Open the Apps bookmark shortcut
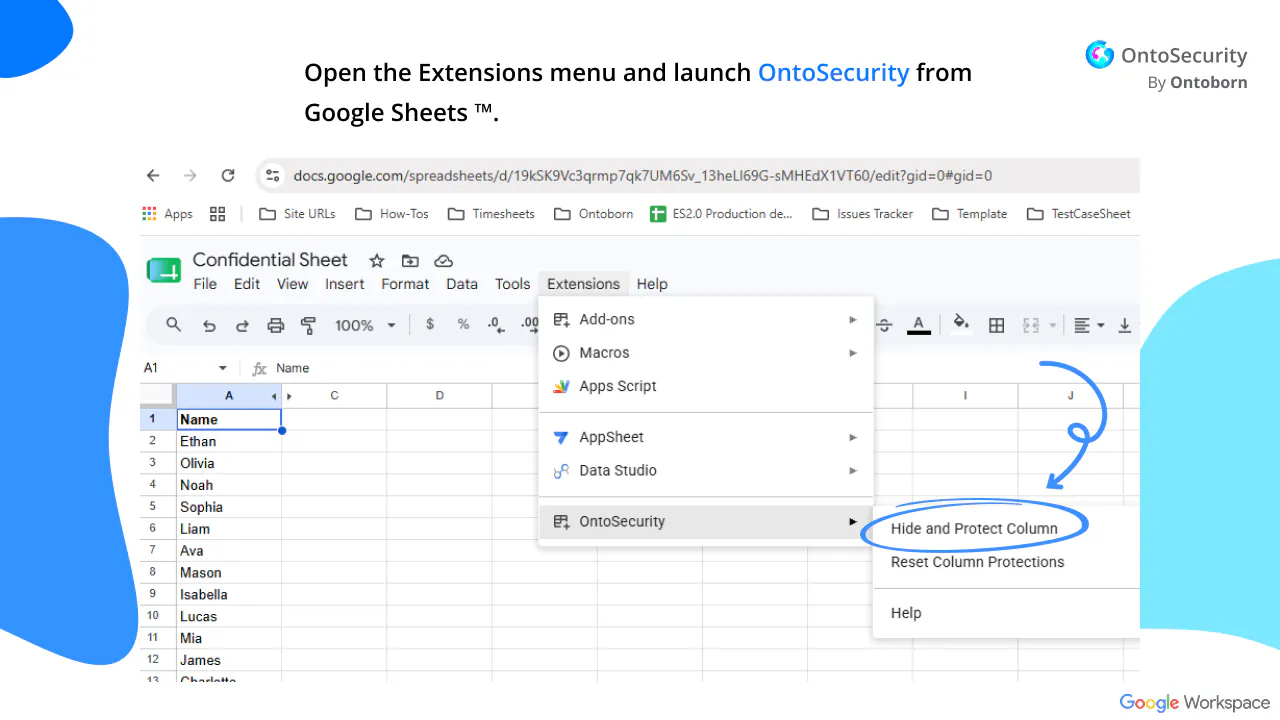The width and height of the screenshot is (1280, 720). click(167, 214)
